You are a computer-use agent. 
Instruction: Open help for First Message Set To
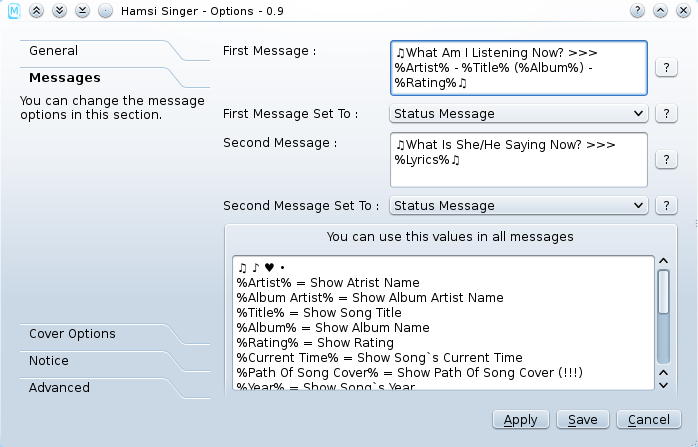666,114
